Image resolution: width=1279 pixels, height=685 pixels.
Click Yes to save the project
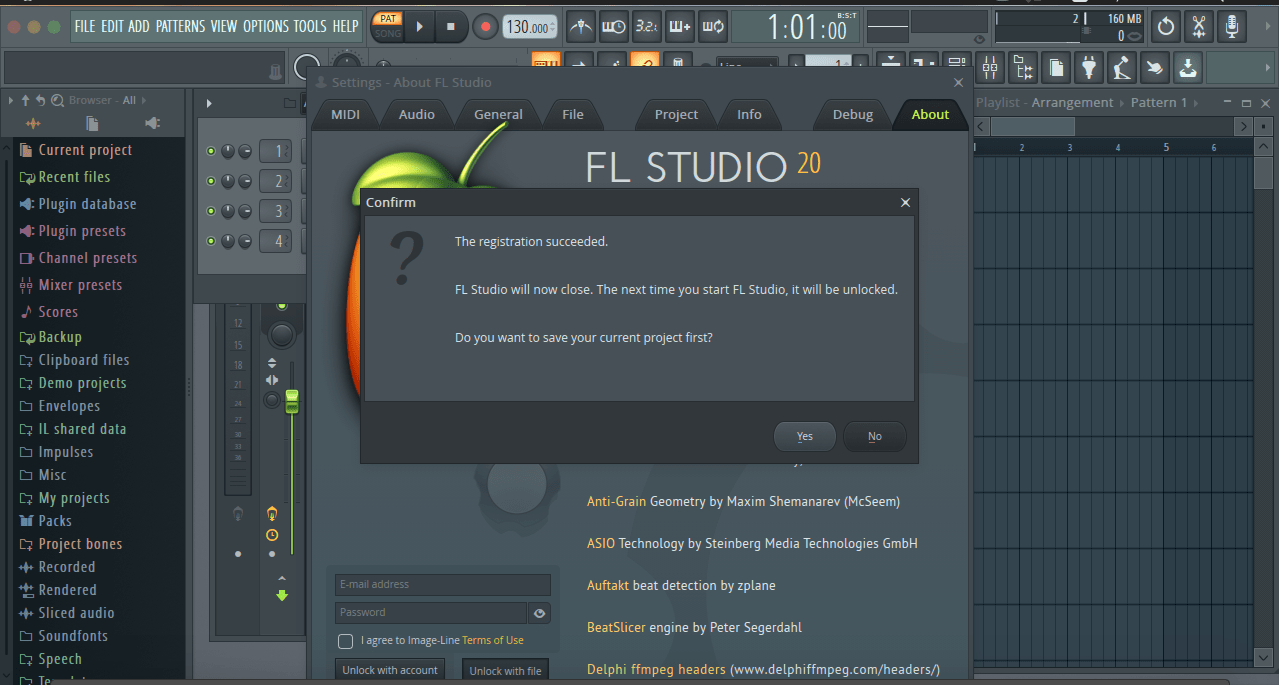click(x=805, y=436)
